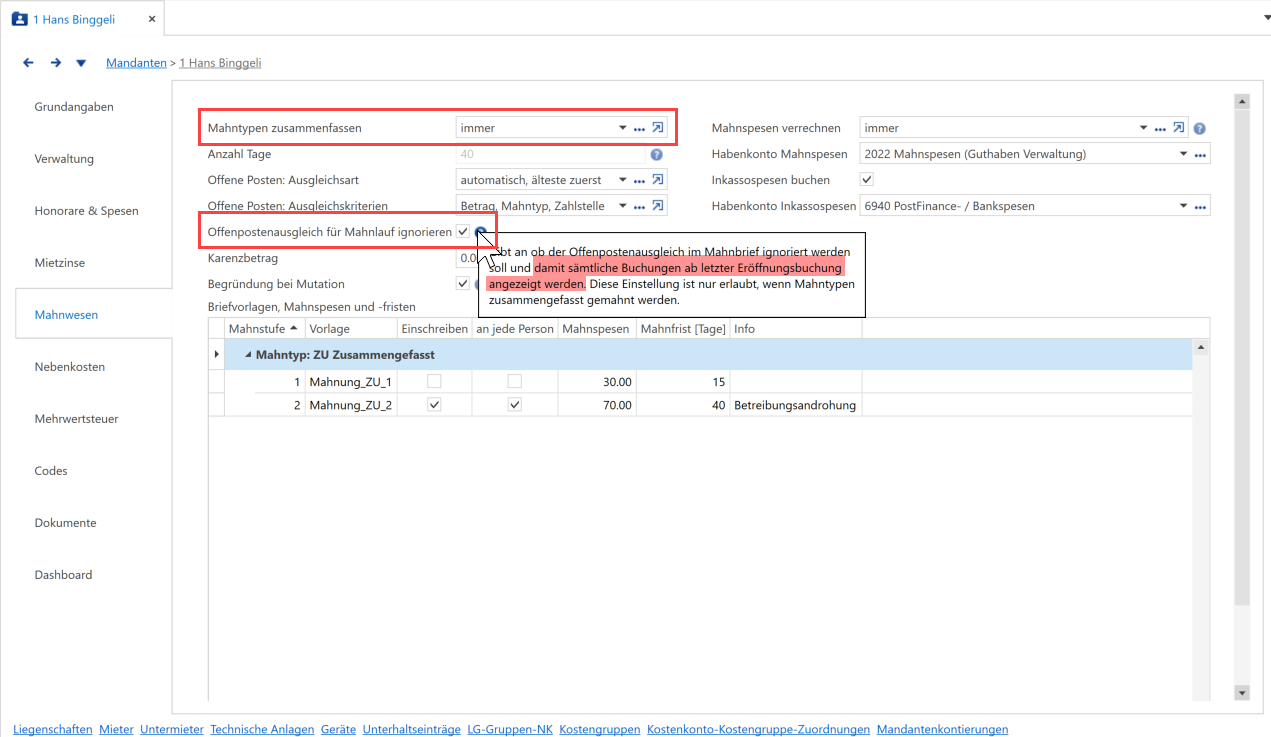1271x737 pixels.
Task: Close the 1 Hans Binggeli tab
Action: tap(150, 19)
